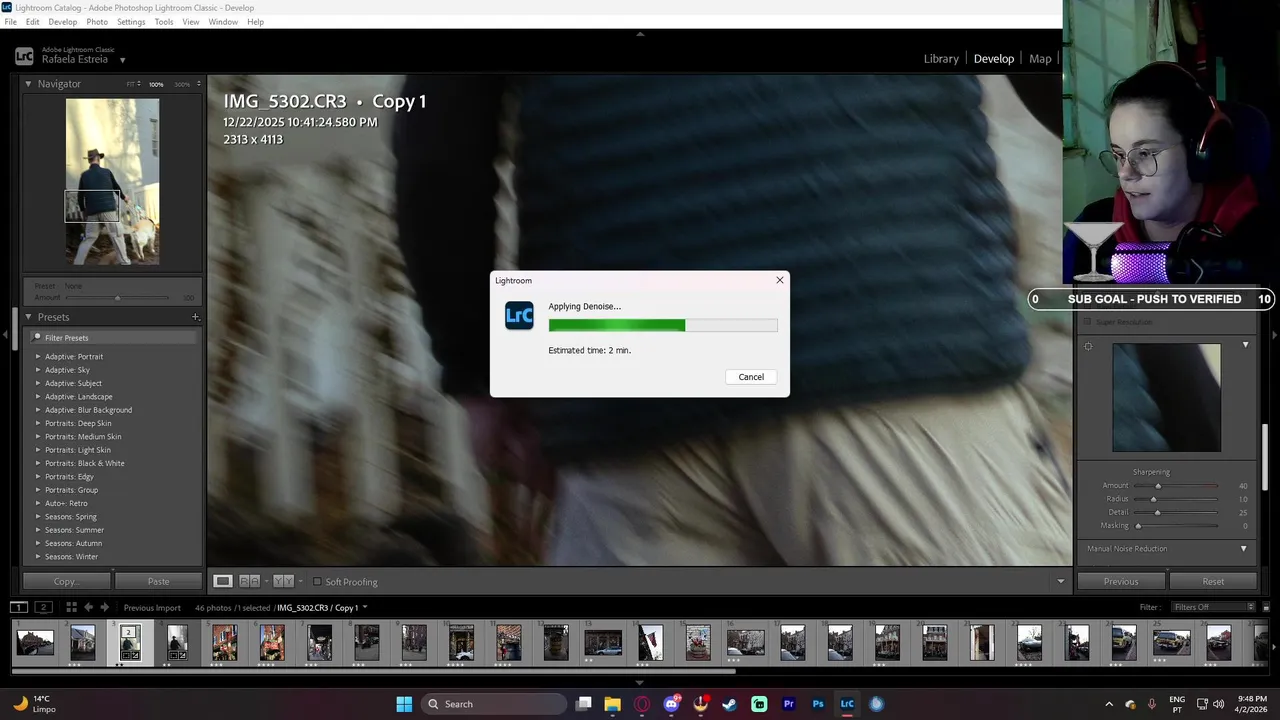The height and width of the screenshot is (720, 1280).
Task: Click the microphone icon in system tray
Action: (x=1152, y=704)
